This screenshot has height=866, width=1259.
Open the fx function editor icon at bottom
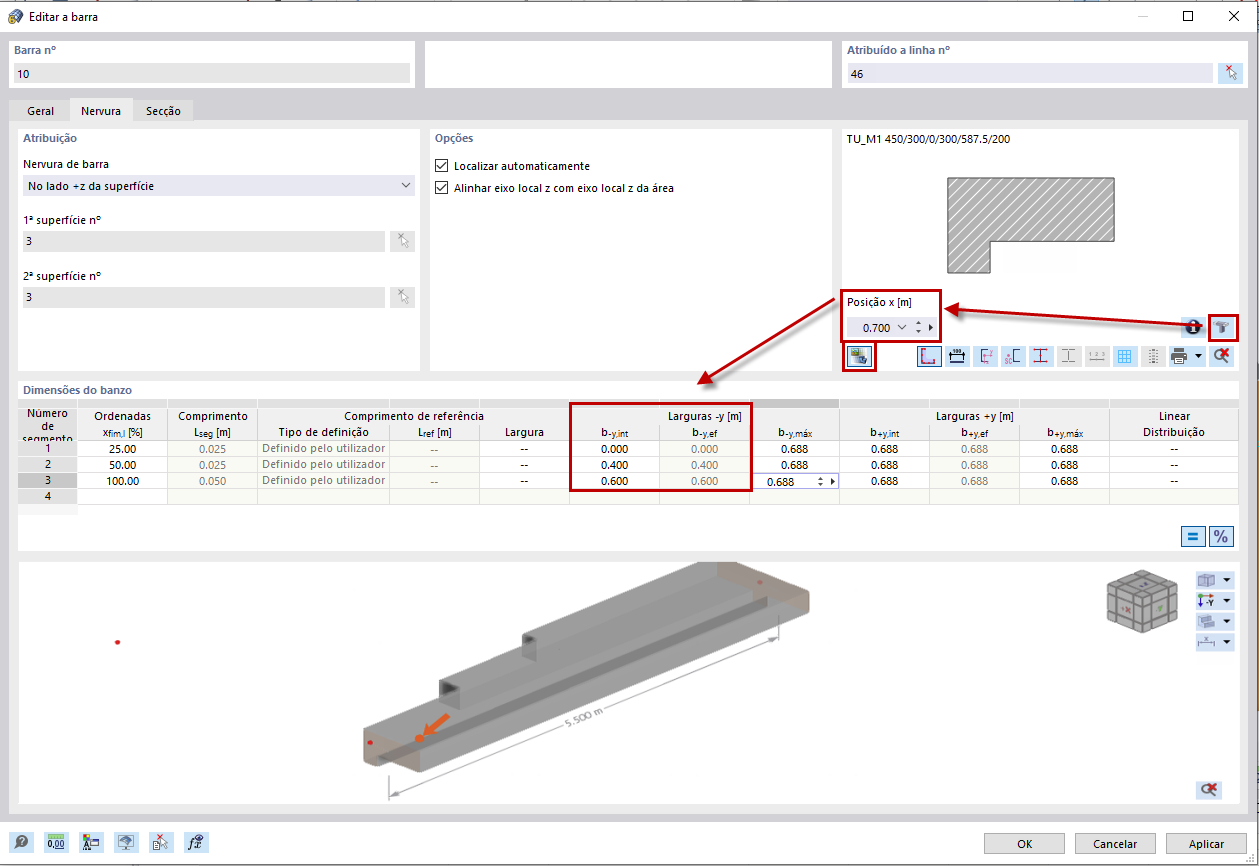(x=196, y=842)
